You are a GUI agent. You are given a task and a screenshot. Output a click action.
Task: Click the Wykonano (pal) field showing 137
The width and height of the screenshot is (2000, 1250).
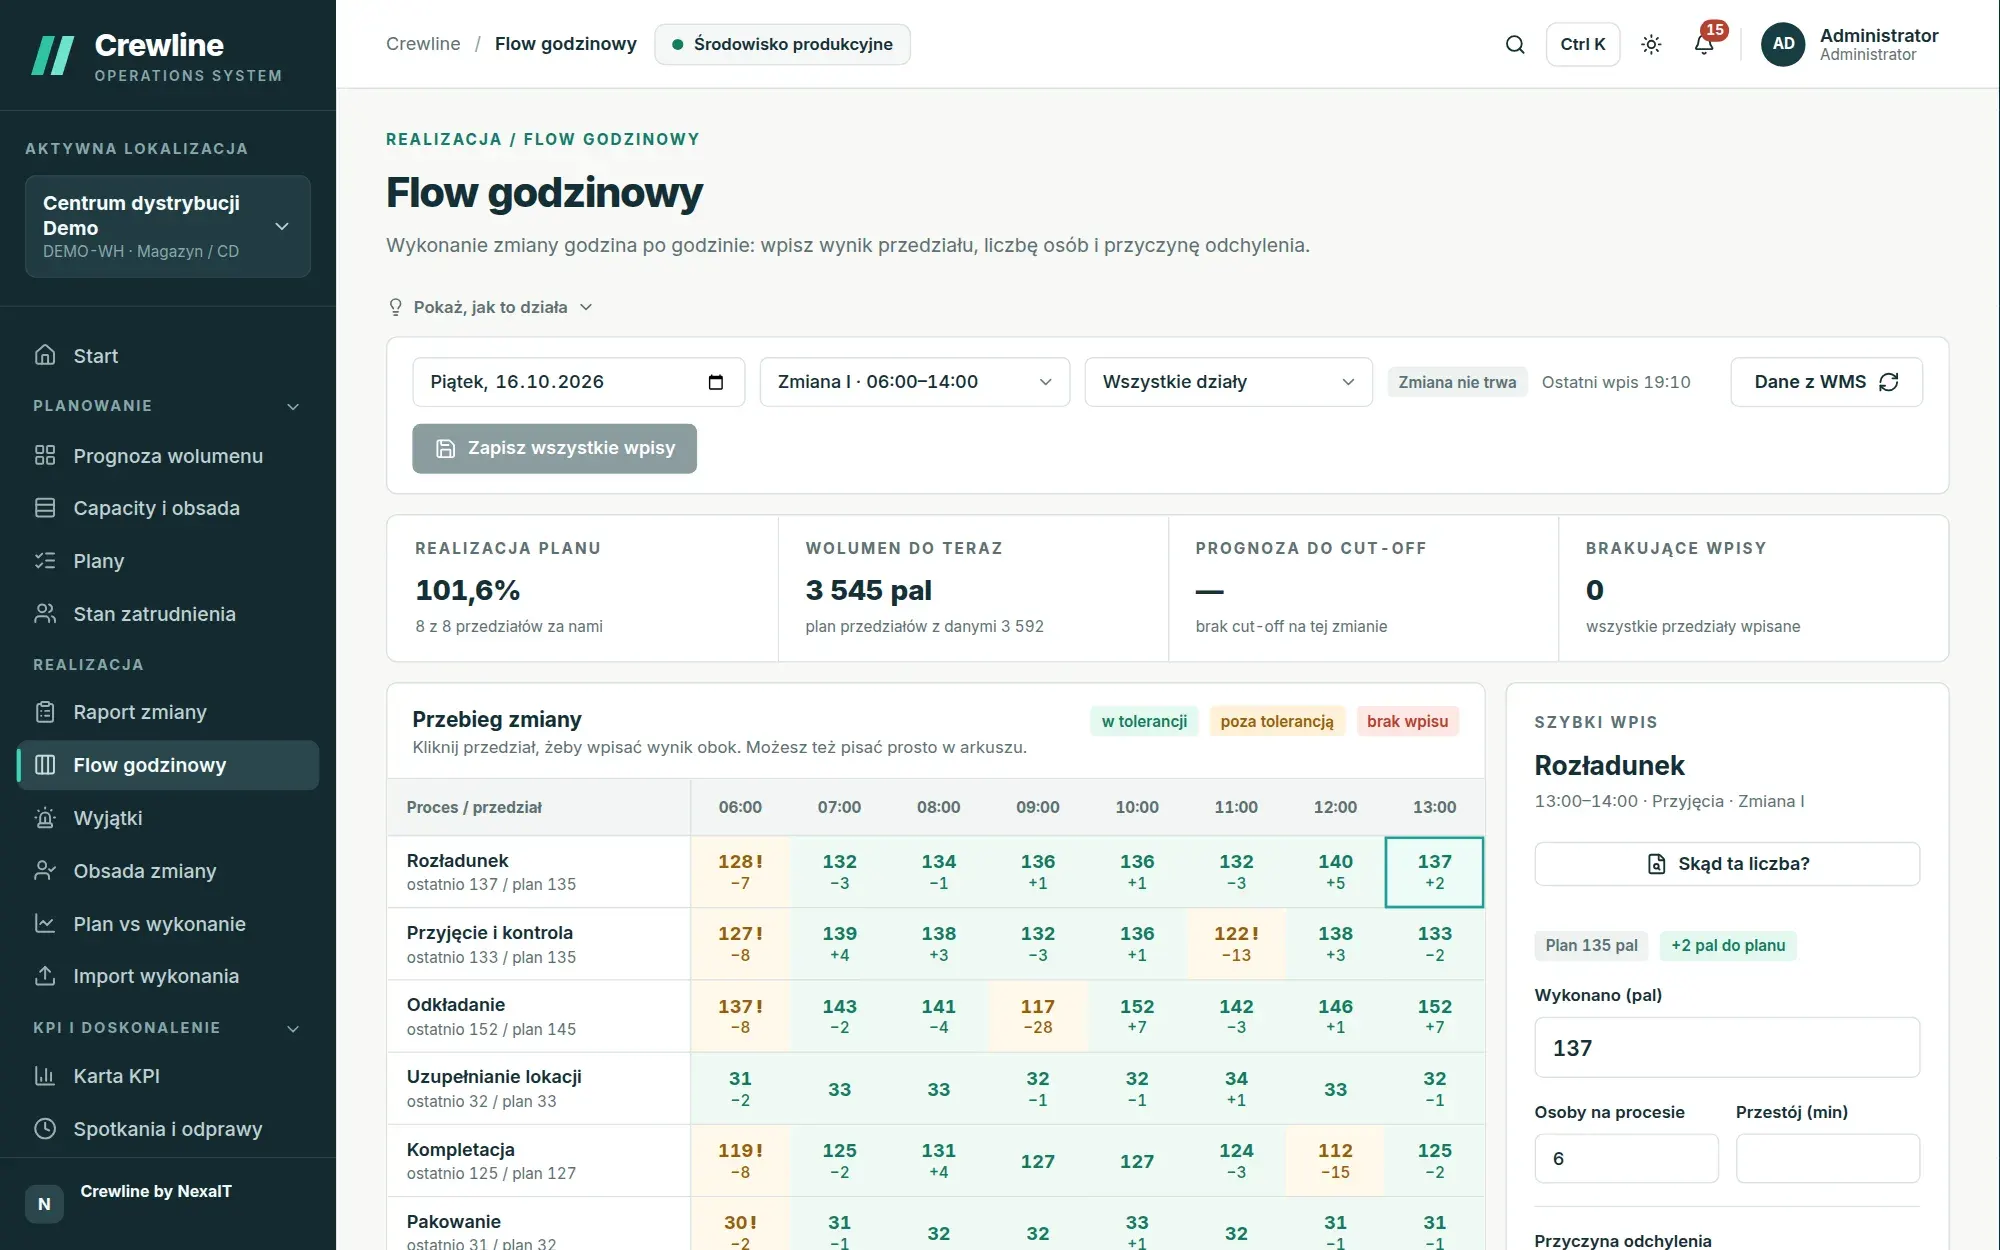tap(1727, 1048)
